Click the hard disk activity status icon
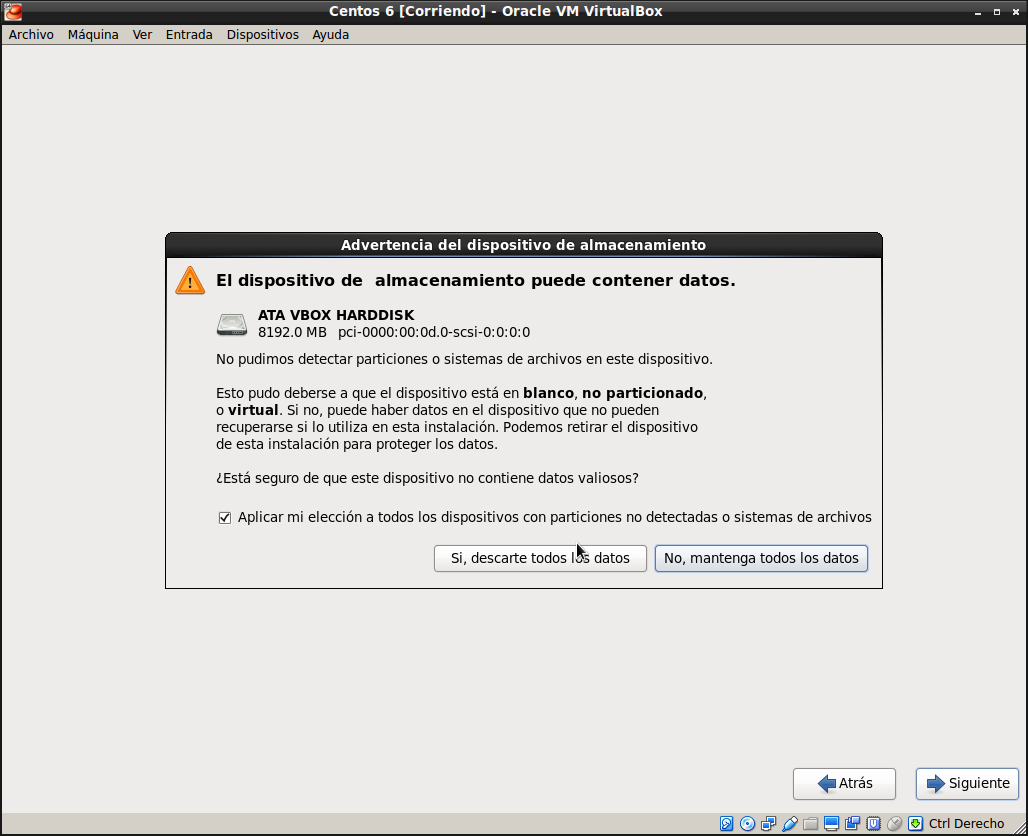1028x836 pixels. pyautogui.click(x=727, y=824)
